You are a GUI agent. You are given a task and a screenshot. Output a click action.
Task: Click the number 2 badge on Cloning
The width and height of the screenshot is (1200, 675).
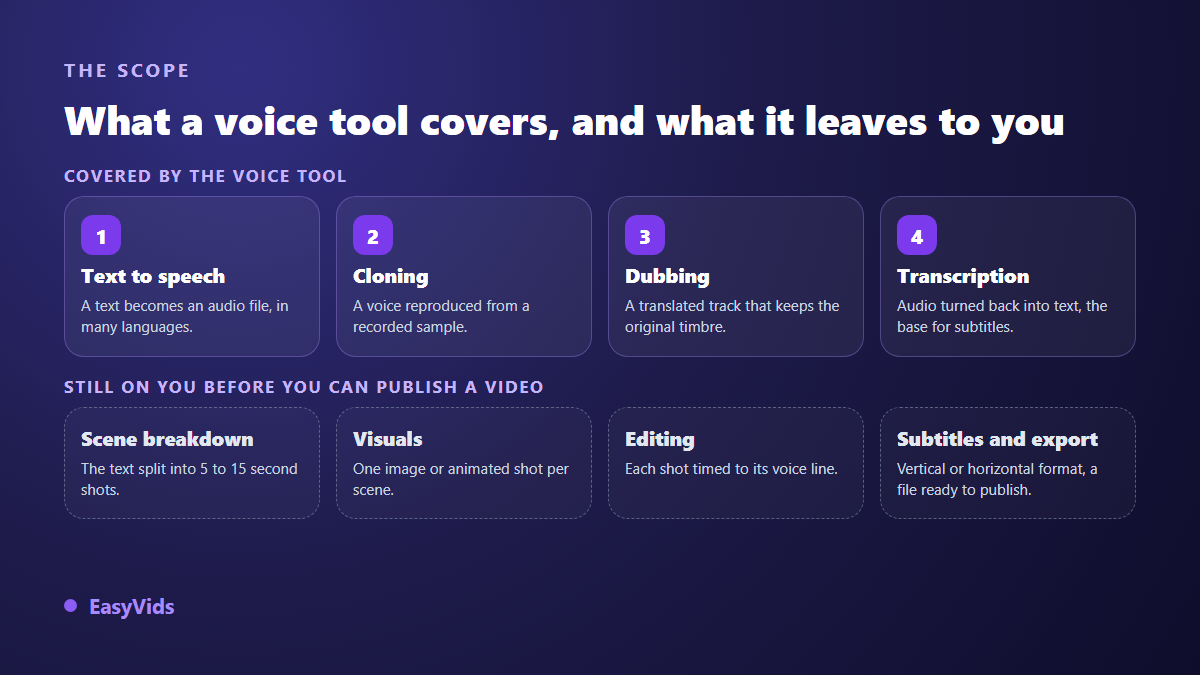pos(373,235)
